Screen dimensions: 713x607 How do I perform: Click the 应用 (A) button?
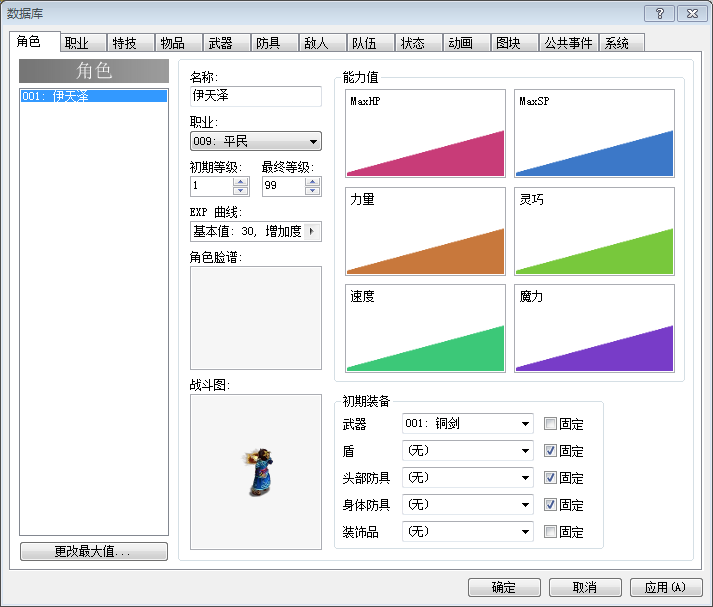tap(666, 587)
